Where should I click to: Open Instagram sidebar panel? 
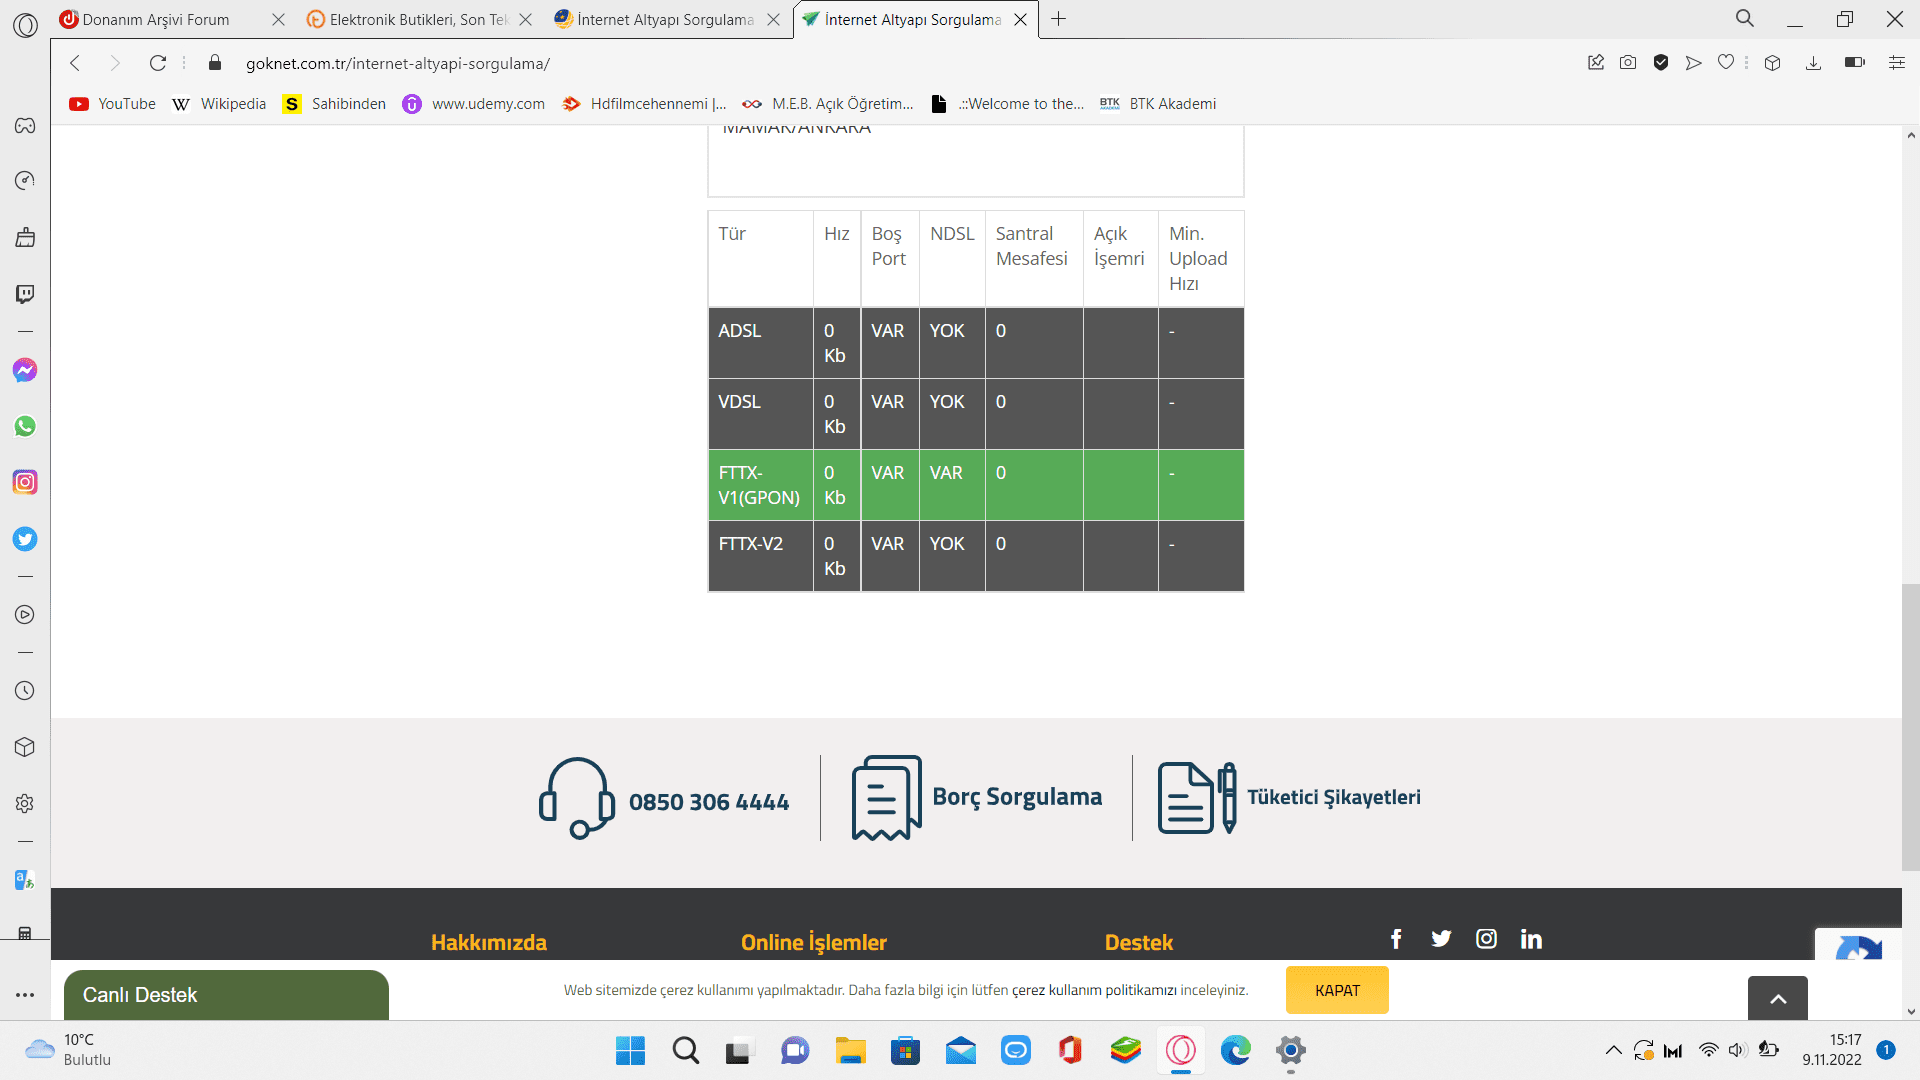click(x=25, y=482)
